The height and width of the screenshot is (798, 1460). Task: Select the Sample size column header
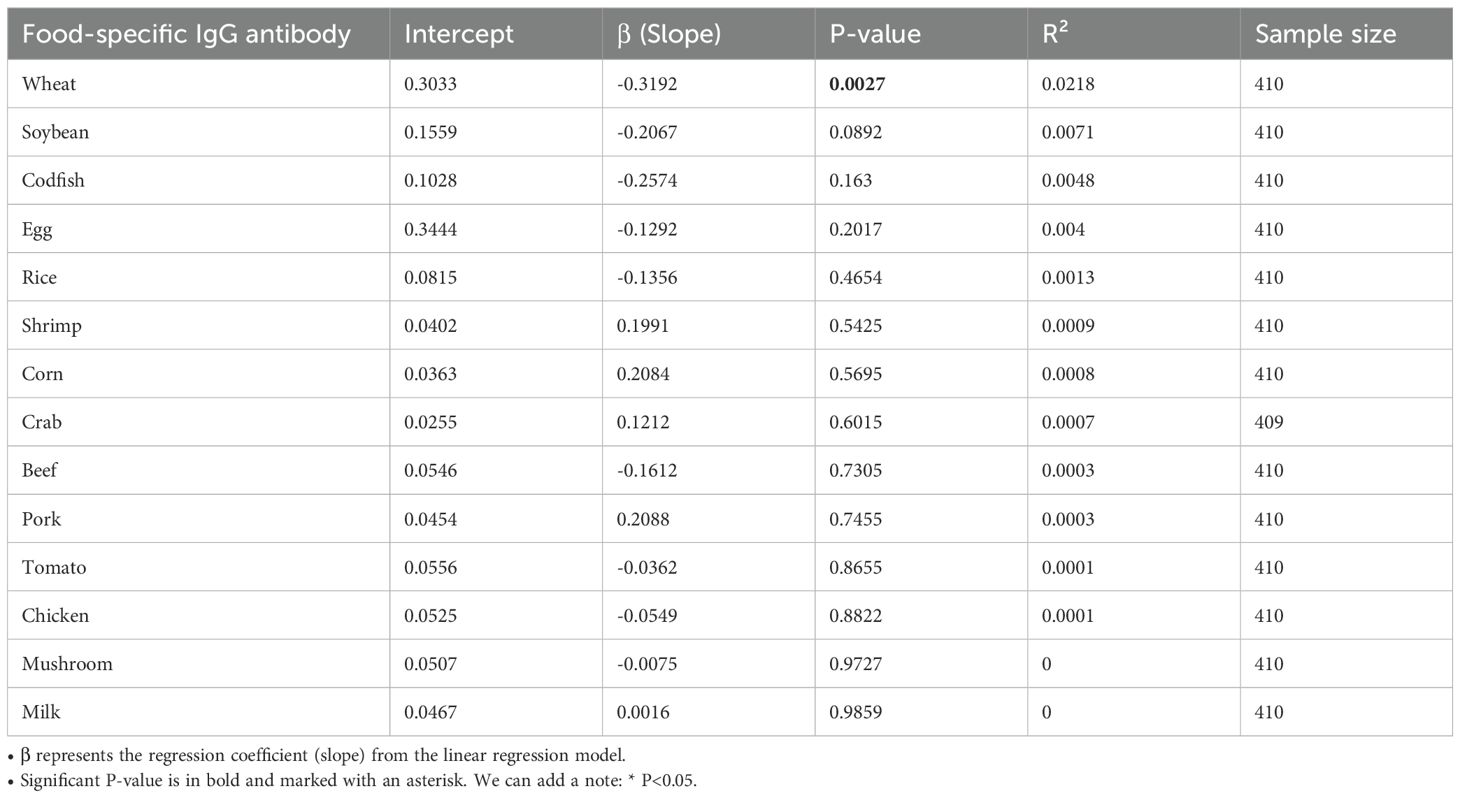pyautogui.click(x=1325, y=34)
